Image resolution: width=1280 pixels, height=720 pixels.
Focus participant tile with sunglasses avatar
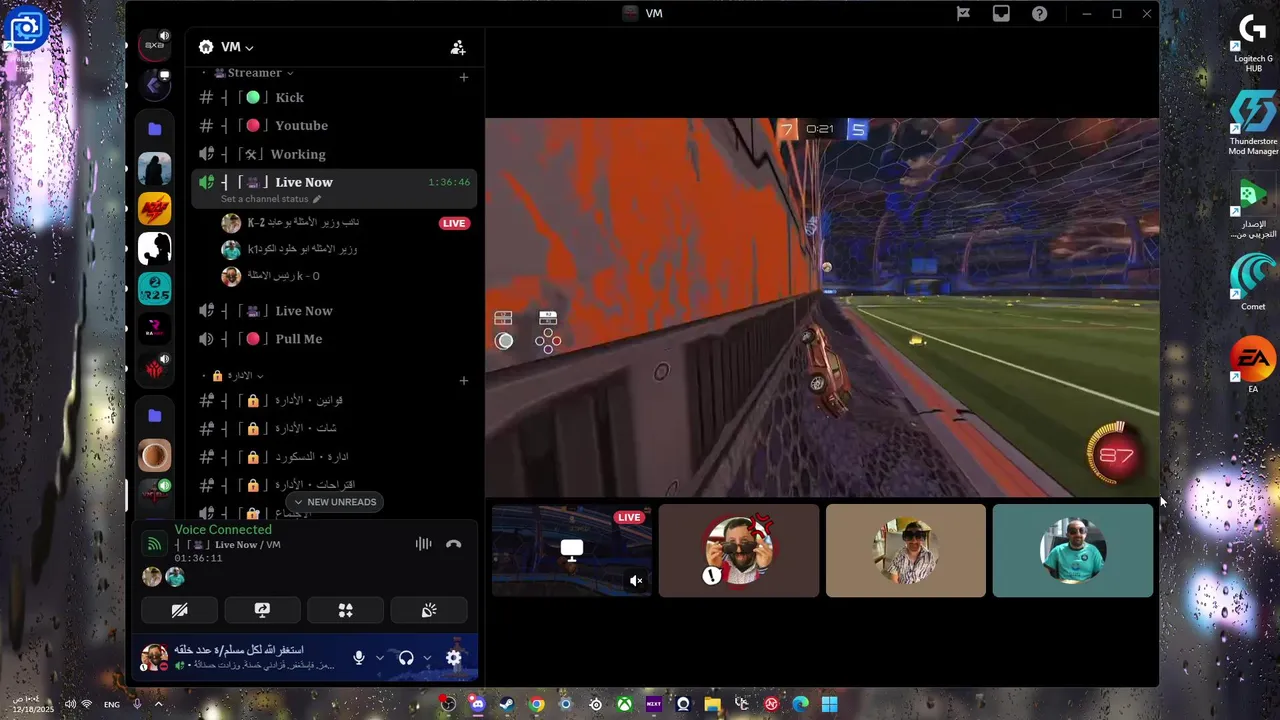click(739, 550)
